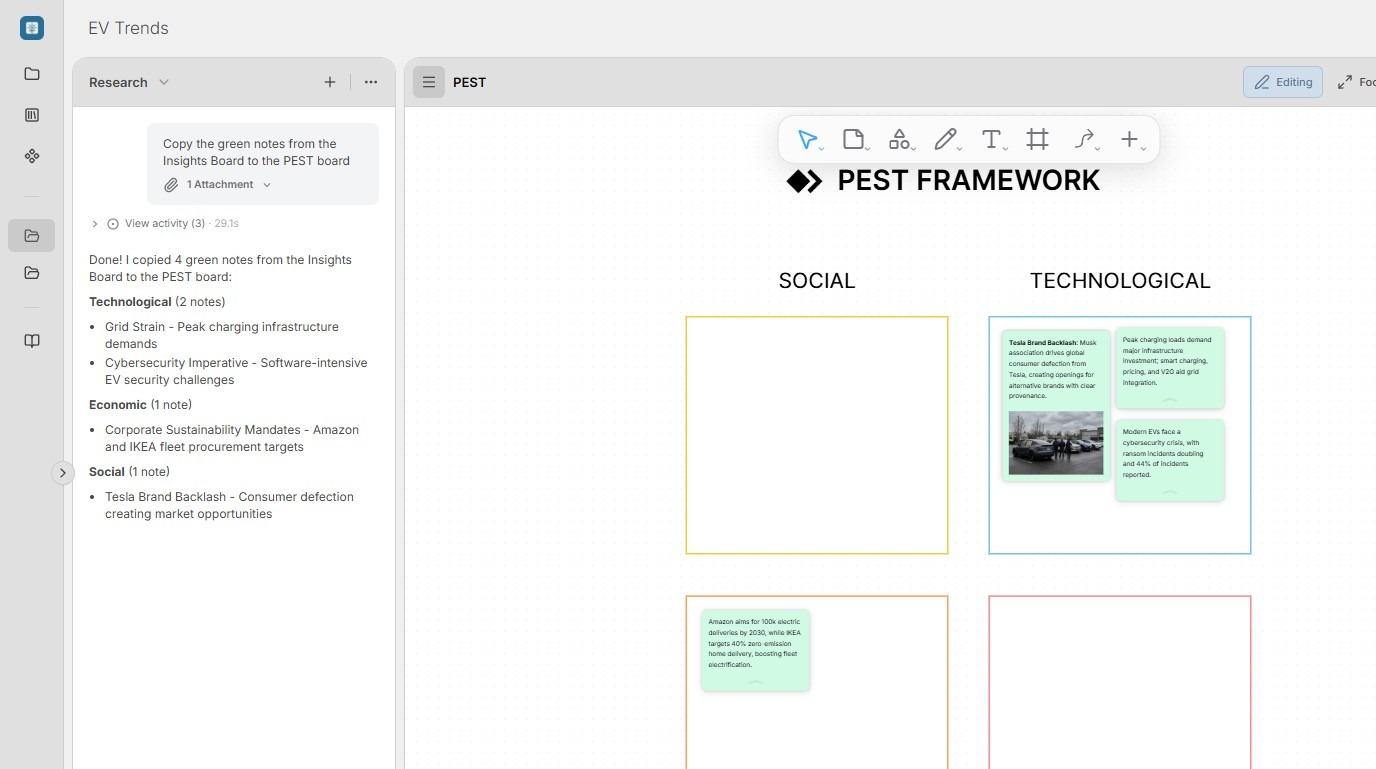Select the highlighted open-folder sidebar icon

32,236
